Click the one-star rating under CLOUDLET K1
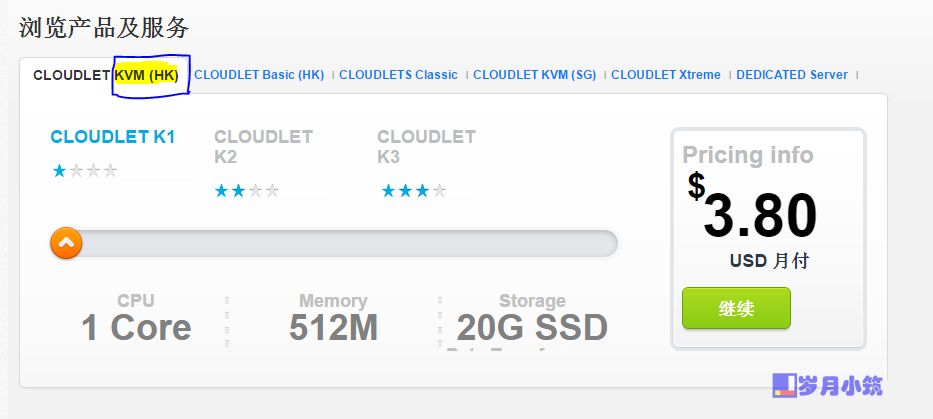This screenshot has height=419, width=933. pyautogui.click(x=84, y=171)
